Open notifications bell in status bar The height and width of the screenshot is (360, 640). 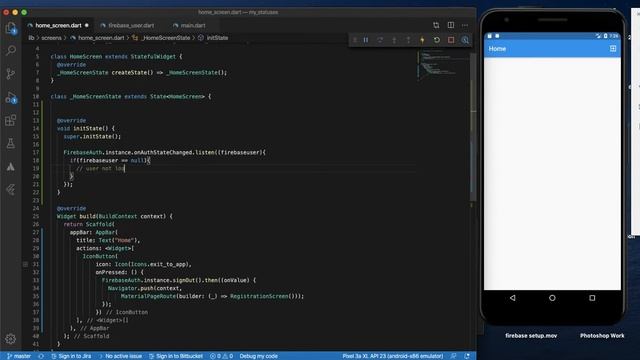click(x=467, y=356)
